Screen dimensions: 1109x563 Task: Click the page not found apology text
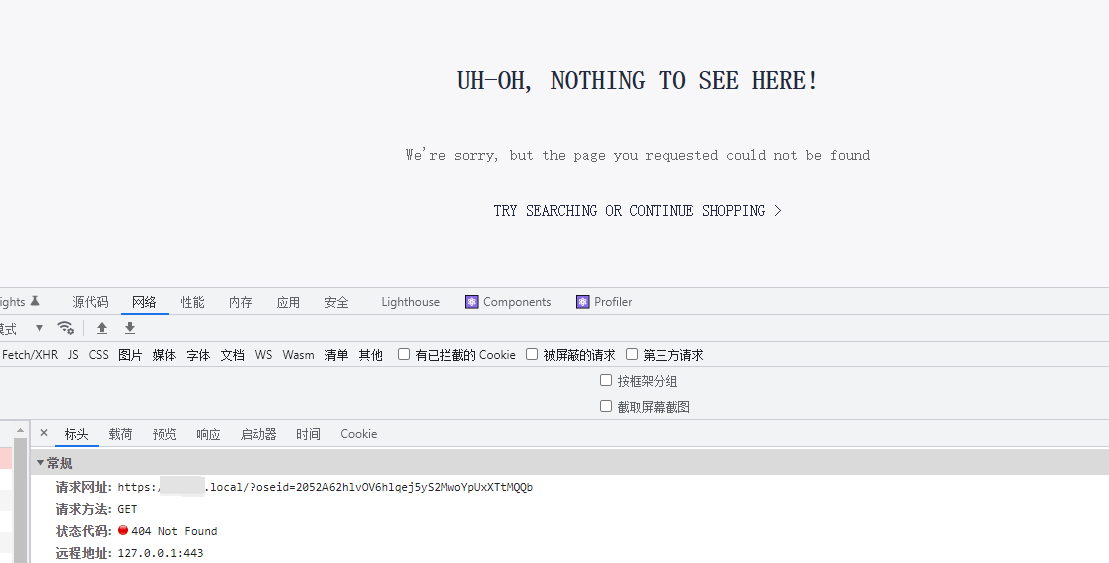(x=637, y=155)
